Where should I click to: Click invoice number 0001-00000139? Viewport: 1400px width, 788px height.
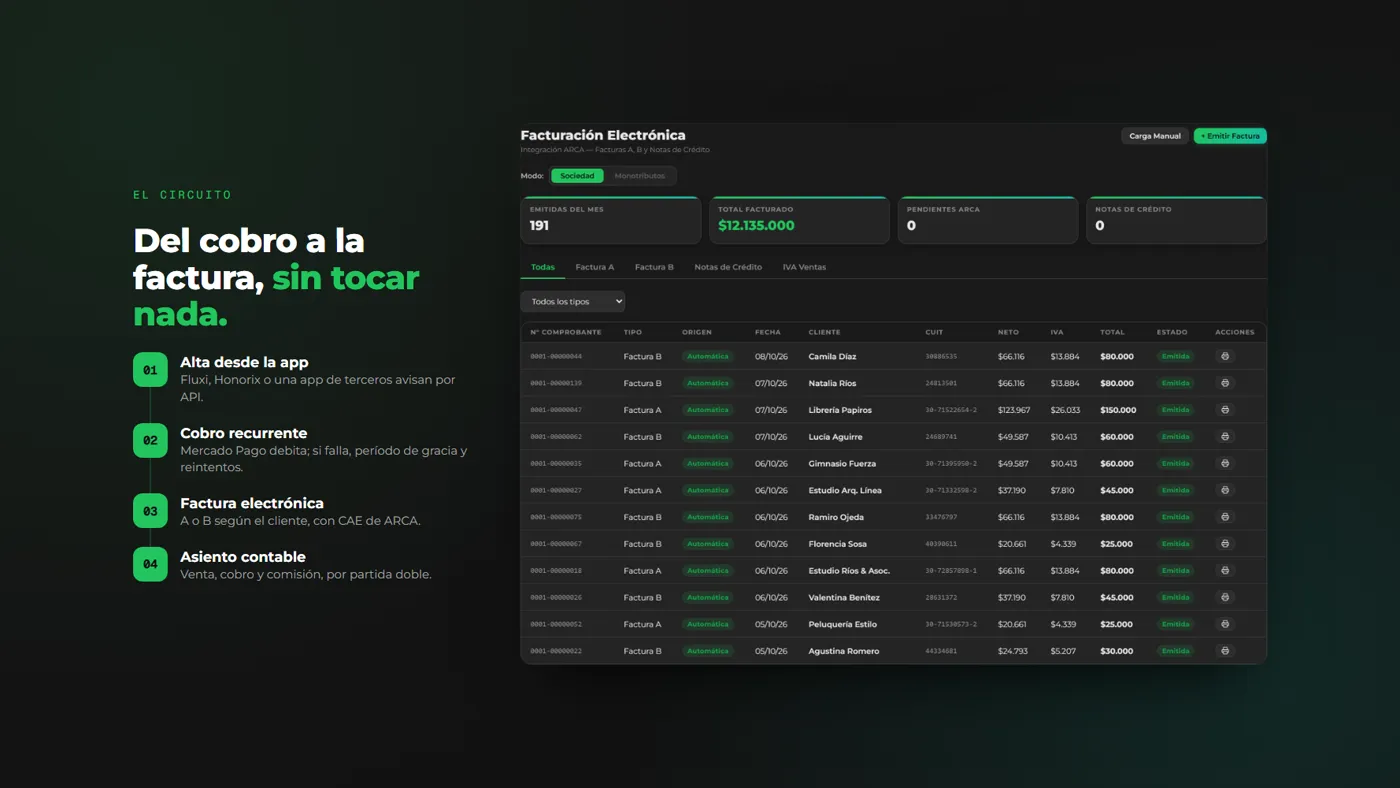pos(556,383)
